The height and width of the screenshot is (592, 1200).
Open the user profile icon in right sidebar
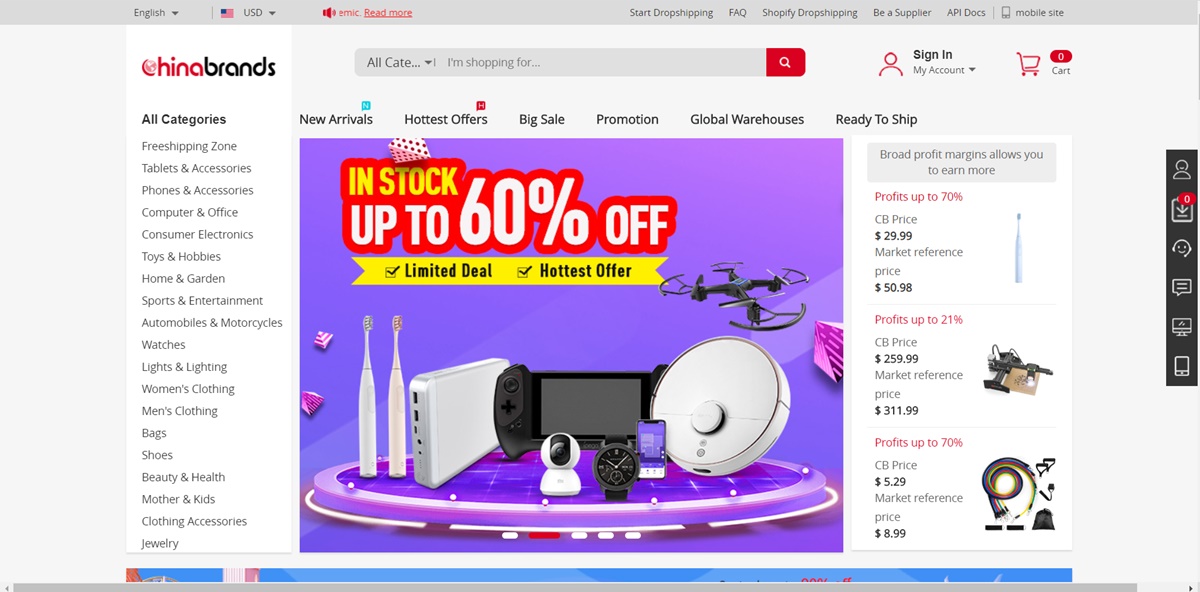1182,169
